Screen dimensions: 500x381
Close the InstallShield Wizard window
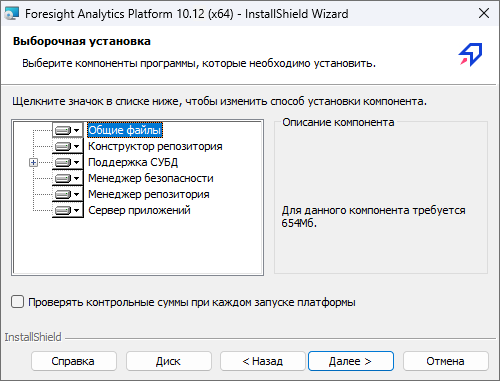click(484, 13)
